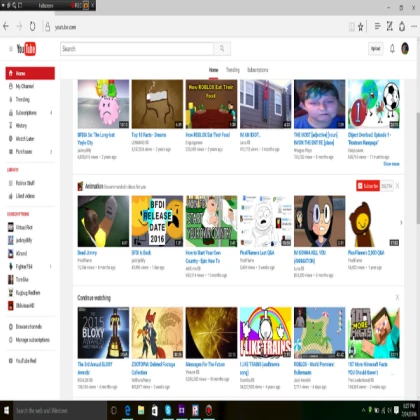420x420 pixels.
Task: Switch to the Subscriptions tab
Action: tap(258, 70)
